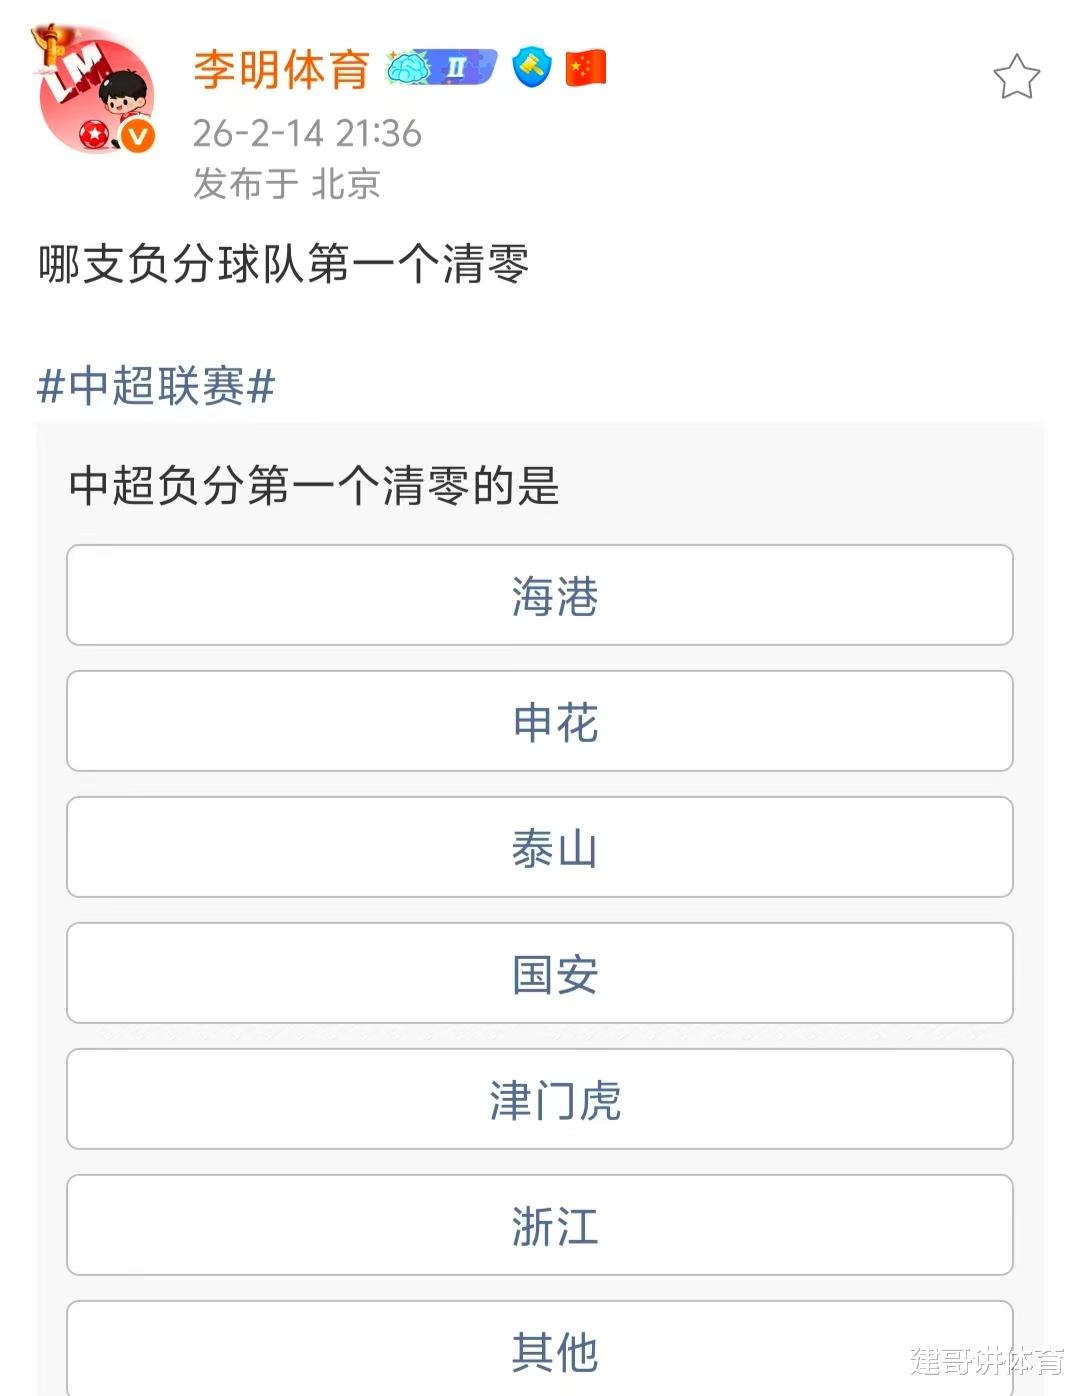
Task: Click the star favorite icon
Action: [x=1016, y=77]
